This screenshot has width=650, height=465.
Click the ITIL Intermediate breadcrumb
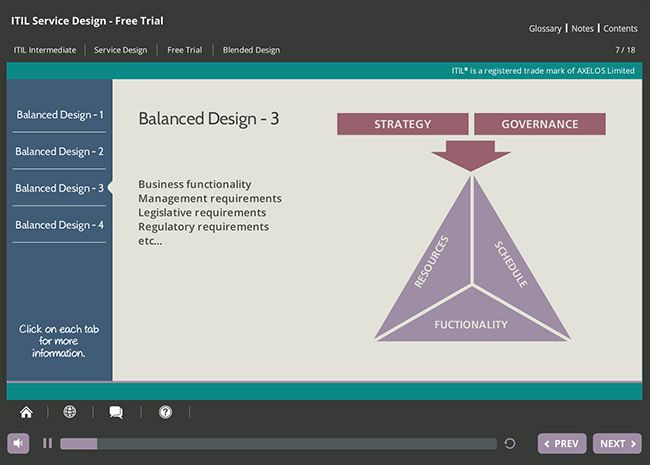pos(45,50)
